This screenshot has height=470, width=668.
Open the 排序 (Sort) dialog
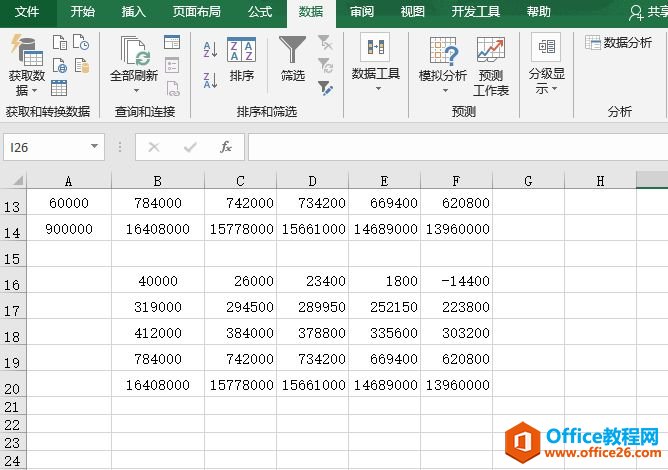click(x=241, y=60)
